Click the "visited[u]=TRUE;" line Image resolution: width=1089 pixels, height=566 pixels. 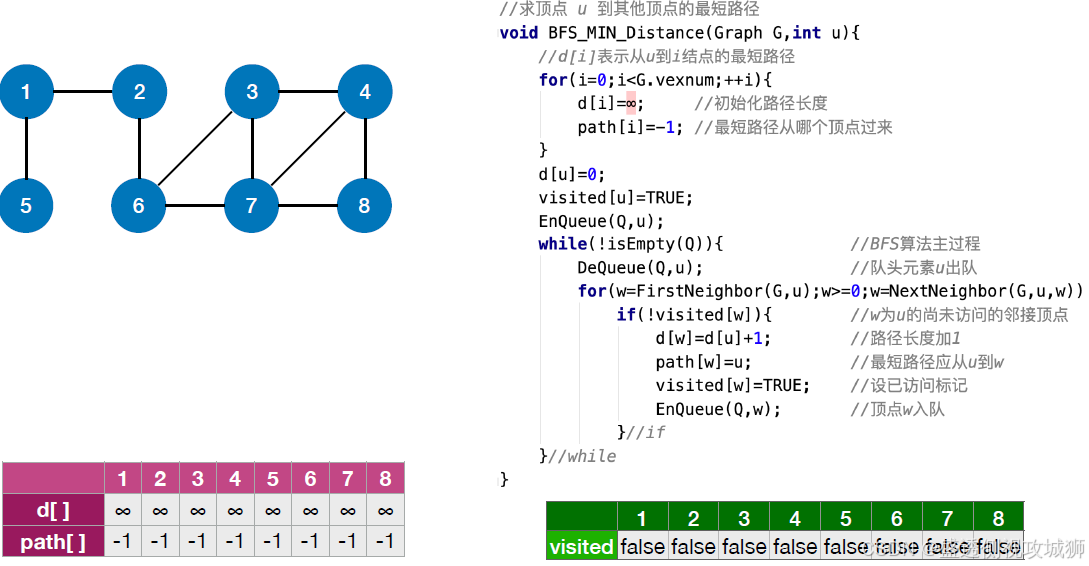click(616, 198)
